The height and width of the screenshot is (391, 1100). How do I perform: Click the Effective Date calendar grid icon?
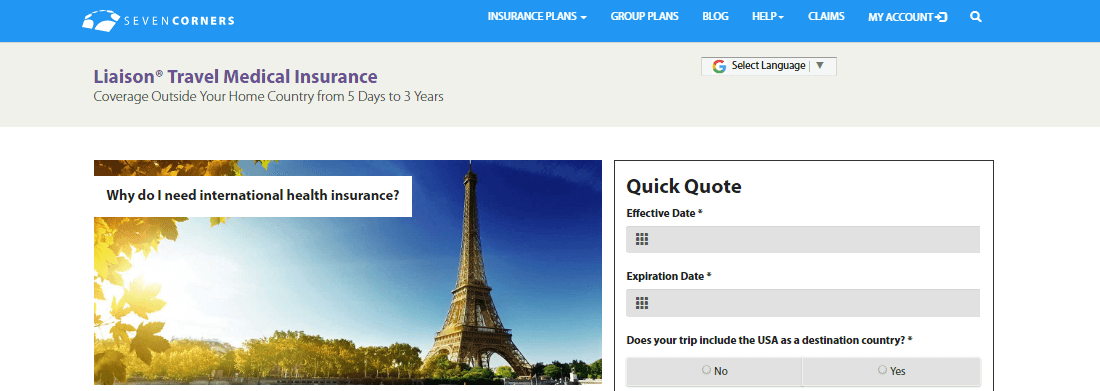tap(641, 239)
